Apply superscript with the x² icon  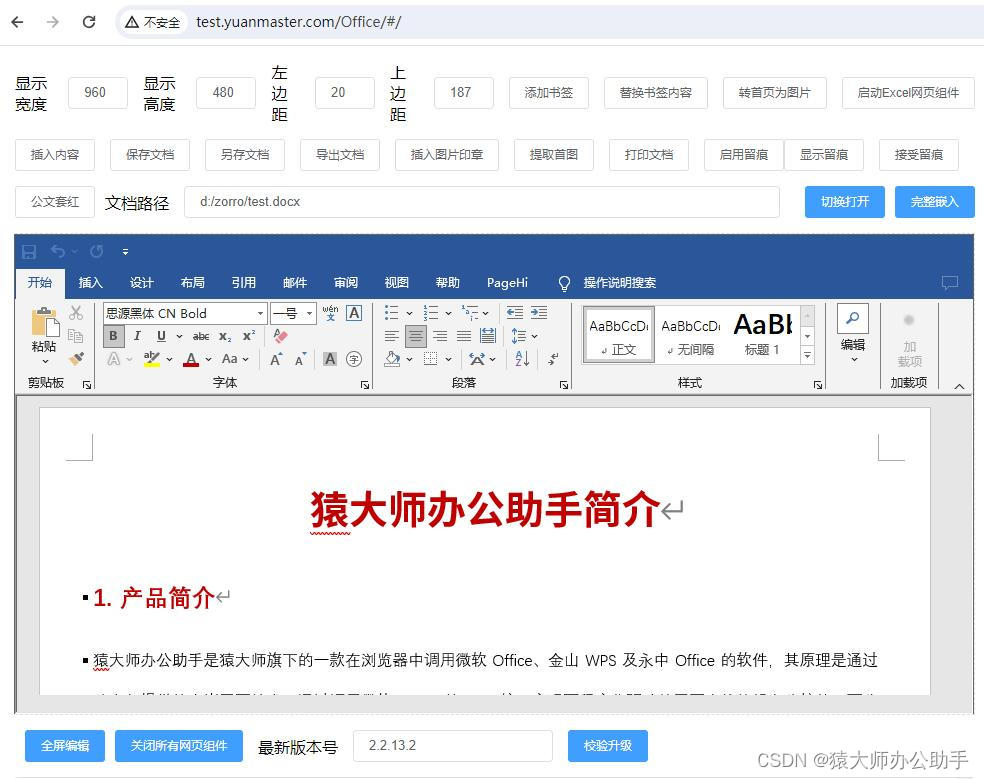249,336
